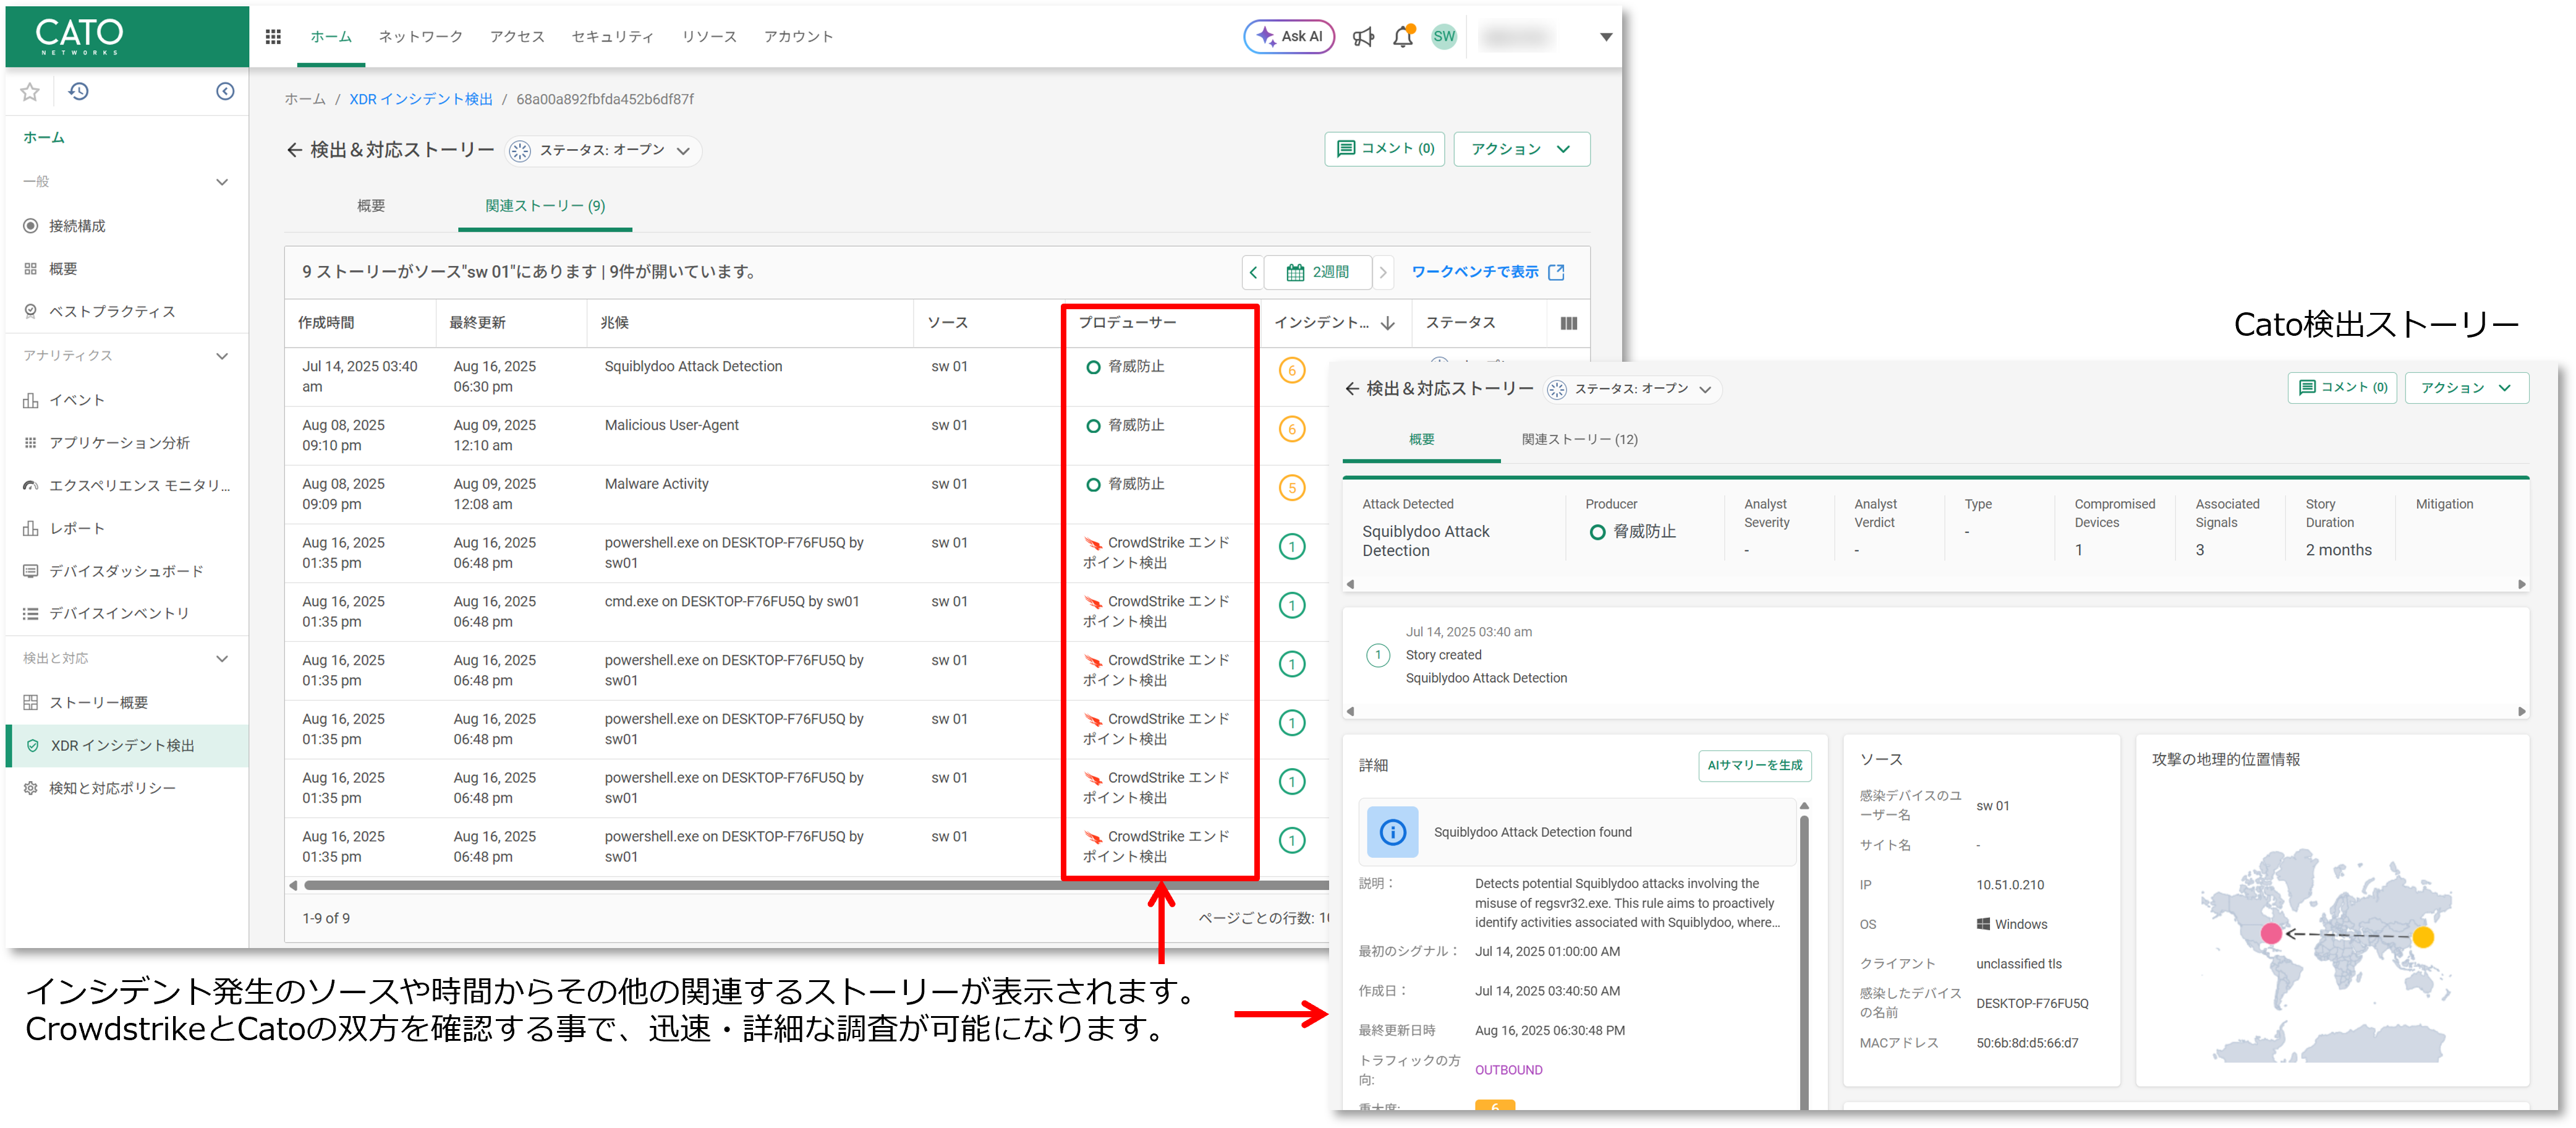Sort by the インシデント column arrow
This screenshot has width=2576, height=1128.
[1388, 323]
